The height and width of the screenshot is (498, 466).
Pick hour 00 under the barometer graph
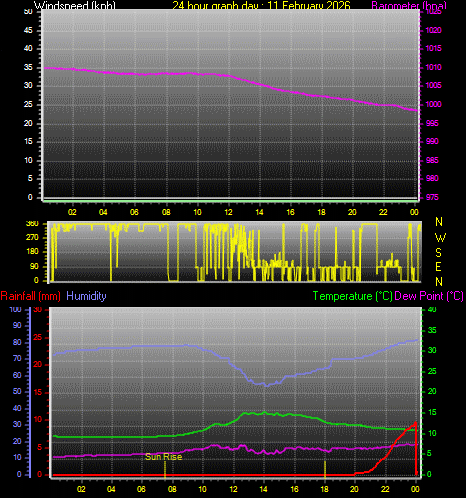(x=414, y=212)
